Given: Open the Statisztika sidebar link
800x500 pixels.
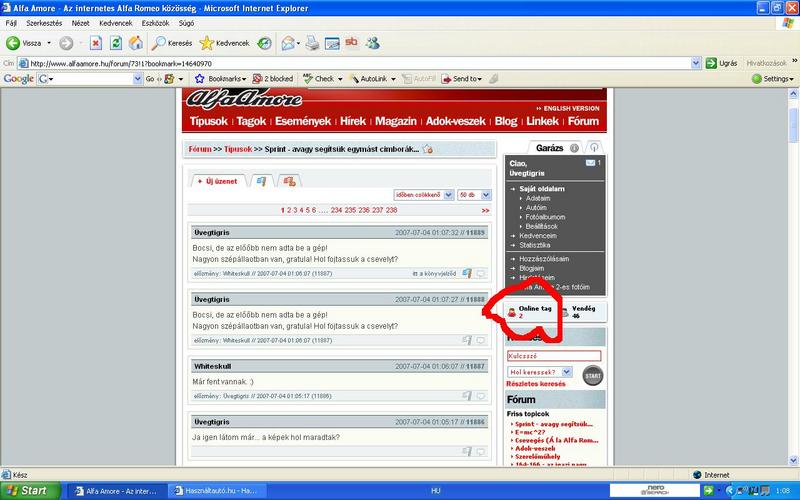Looking at the screenshot, I should click(x=535, y=245).
